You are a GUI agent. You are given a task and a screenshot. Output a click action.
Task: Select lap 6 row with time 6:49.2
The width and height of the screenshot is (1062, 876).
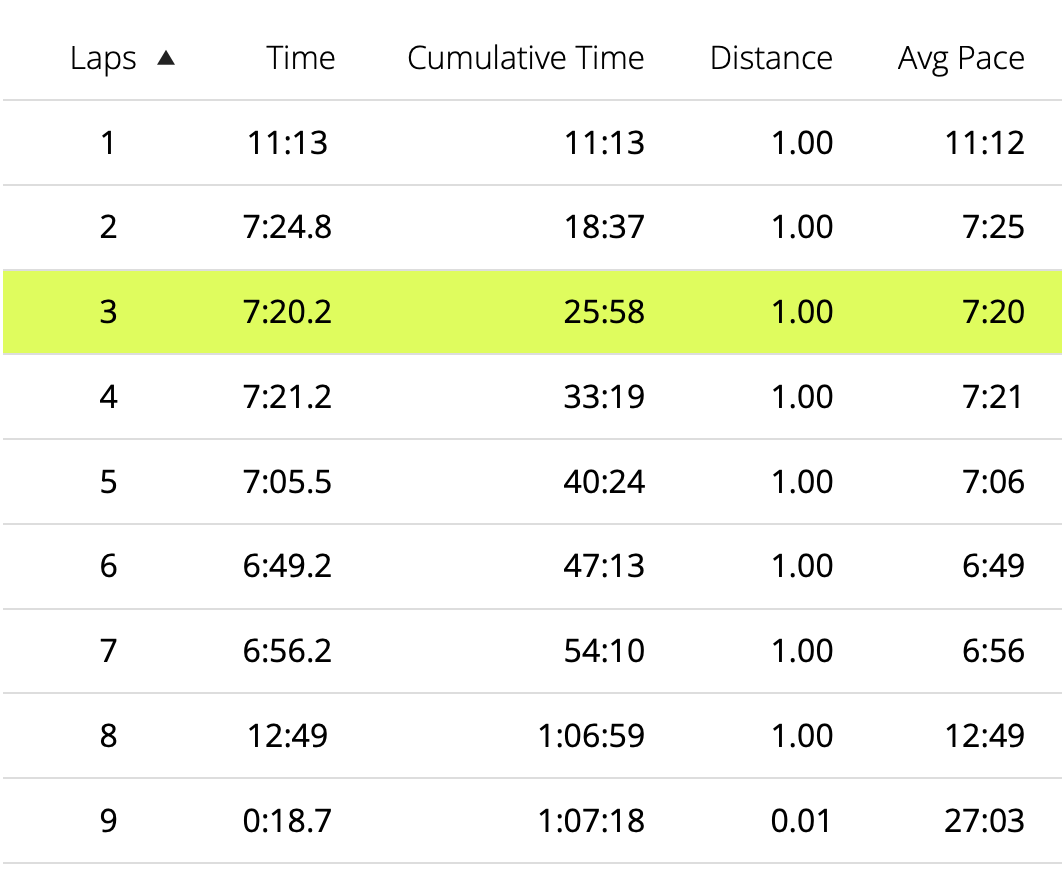point(532,566)
